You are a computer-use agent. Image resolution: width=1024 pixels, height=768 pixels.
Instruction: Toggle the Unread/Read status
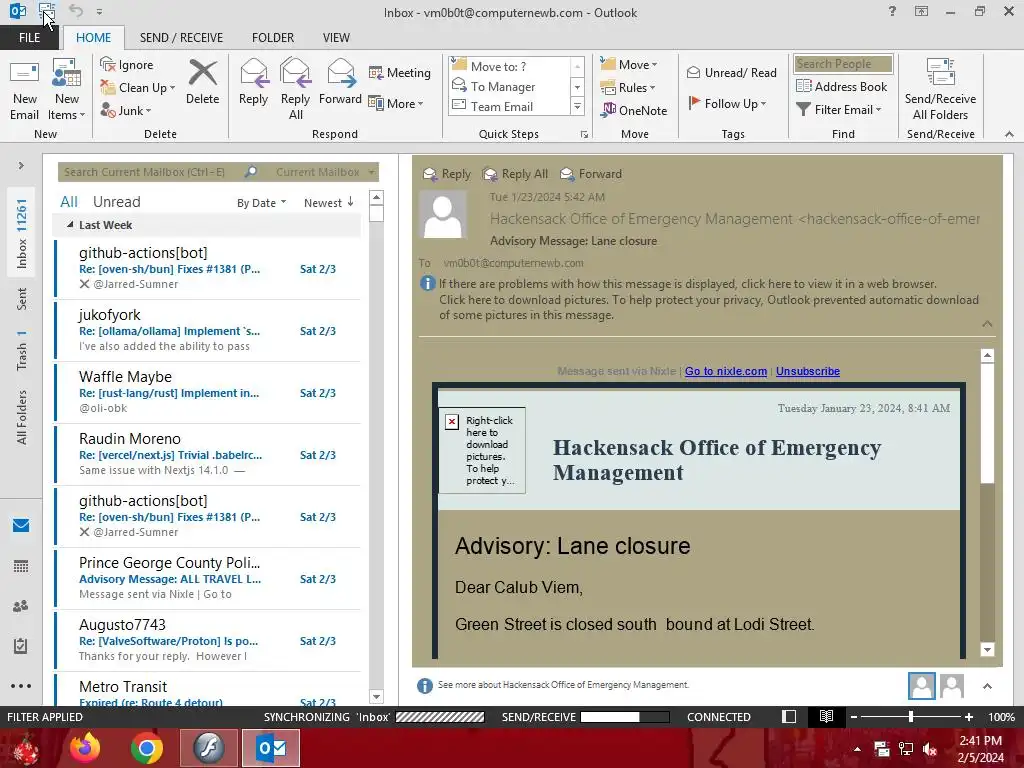tap(731, 72)
